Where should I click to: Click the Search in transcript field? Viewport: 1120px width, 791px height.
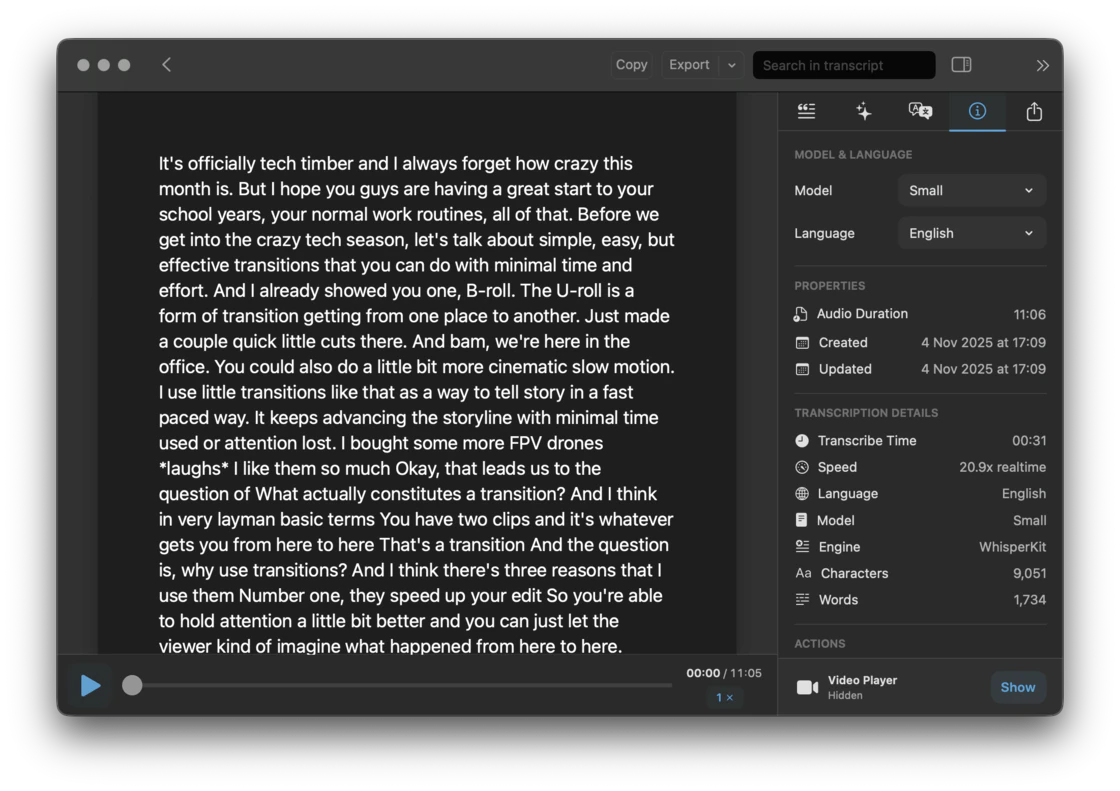843,65
